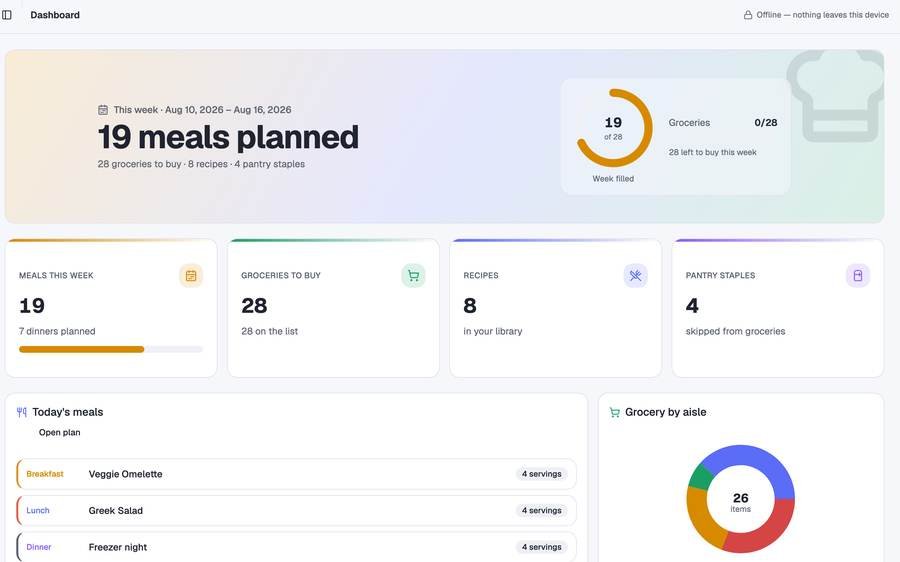The image size is (900, 562).
Task: Click the green segment of aisle donut chart
Action: tap(700, 476)
